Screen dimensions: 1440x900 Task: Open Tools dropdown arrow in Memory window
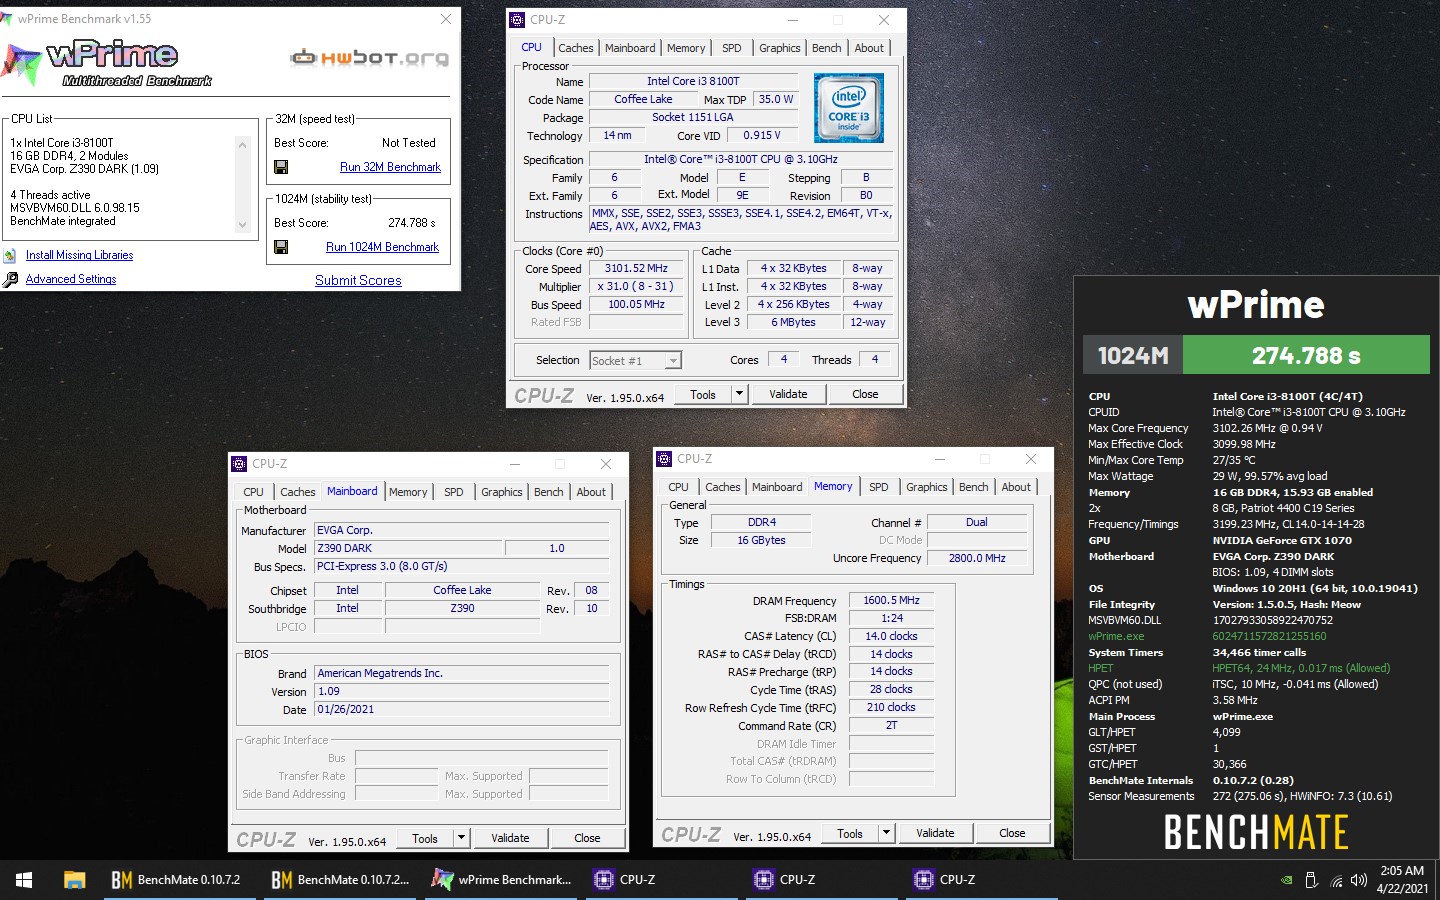[887, 833]
